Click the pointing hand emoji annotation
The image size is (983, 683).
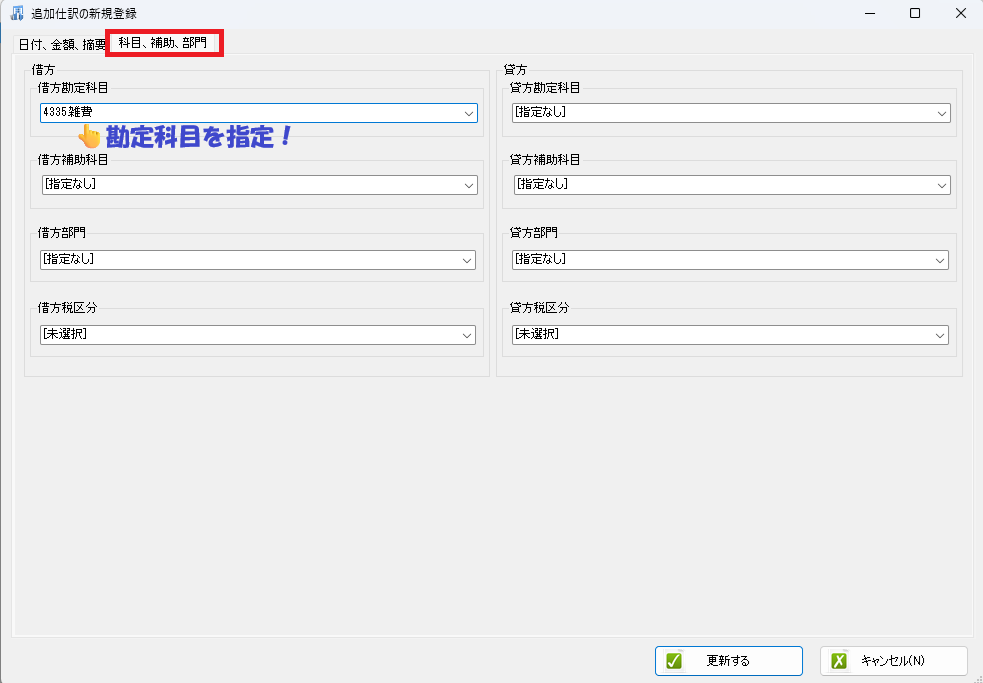tap(90, 137)
